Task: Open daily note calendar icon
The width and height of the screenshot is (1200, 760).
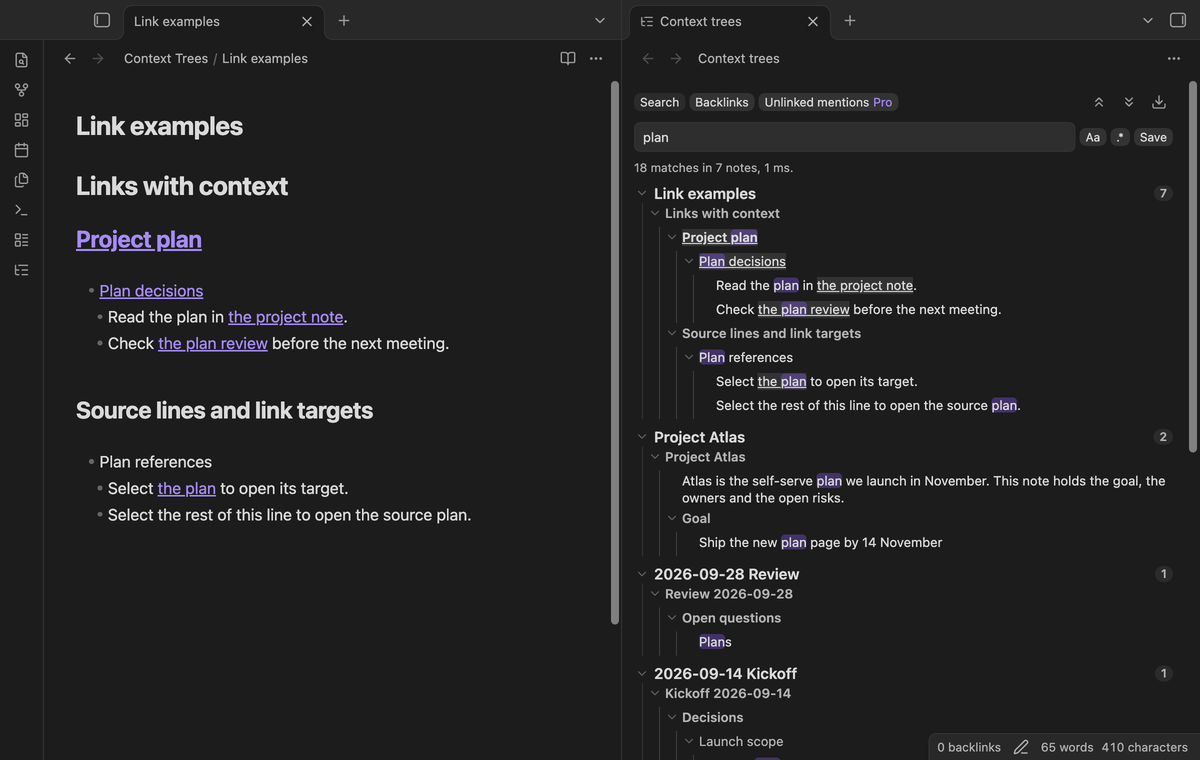Action: point(21,150)
